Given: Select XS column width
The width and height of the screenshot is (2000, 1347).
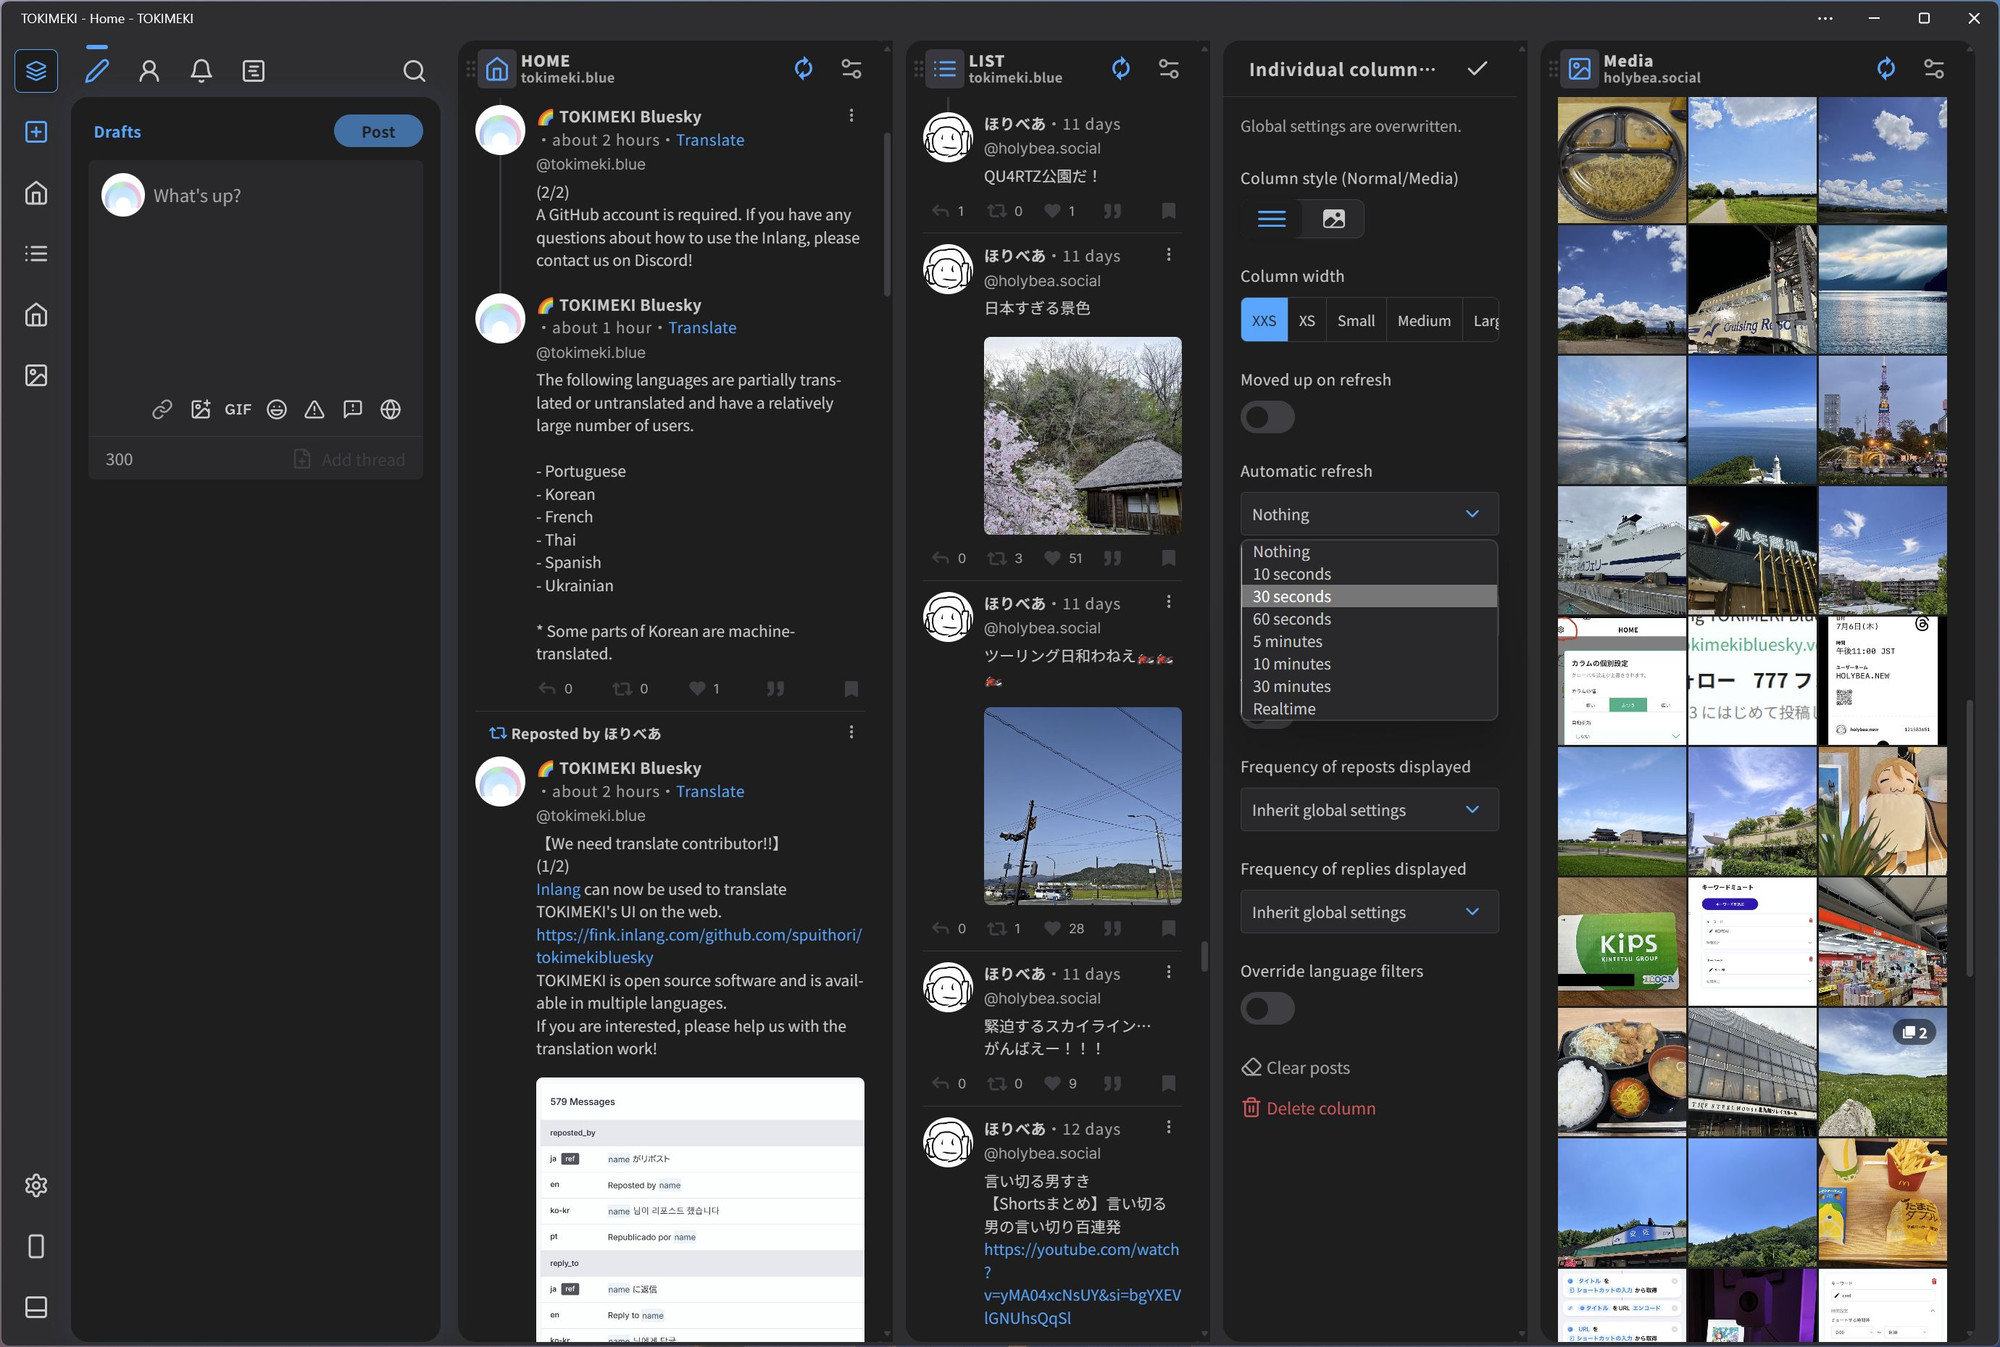Looking at the screenshot, I should pyautogui.click(x=1307, y=321).
